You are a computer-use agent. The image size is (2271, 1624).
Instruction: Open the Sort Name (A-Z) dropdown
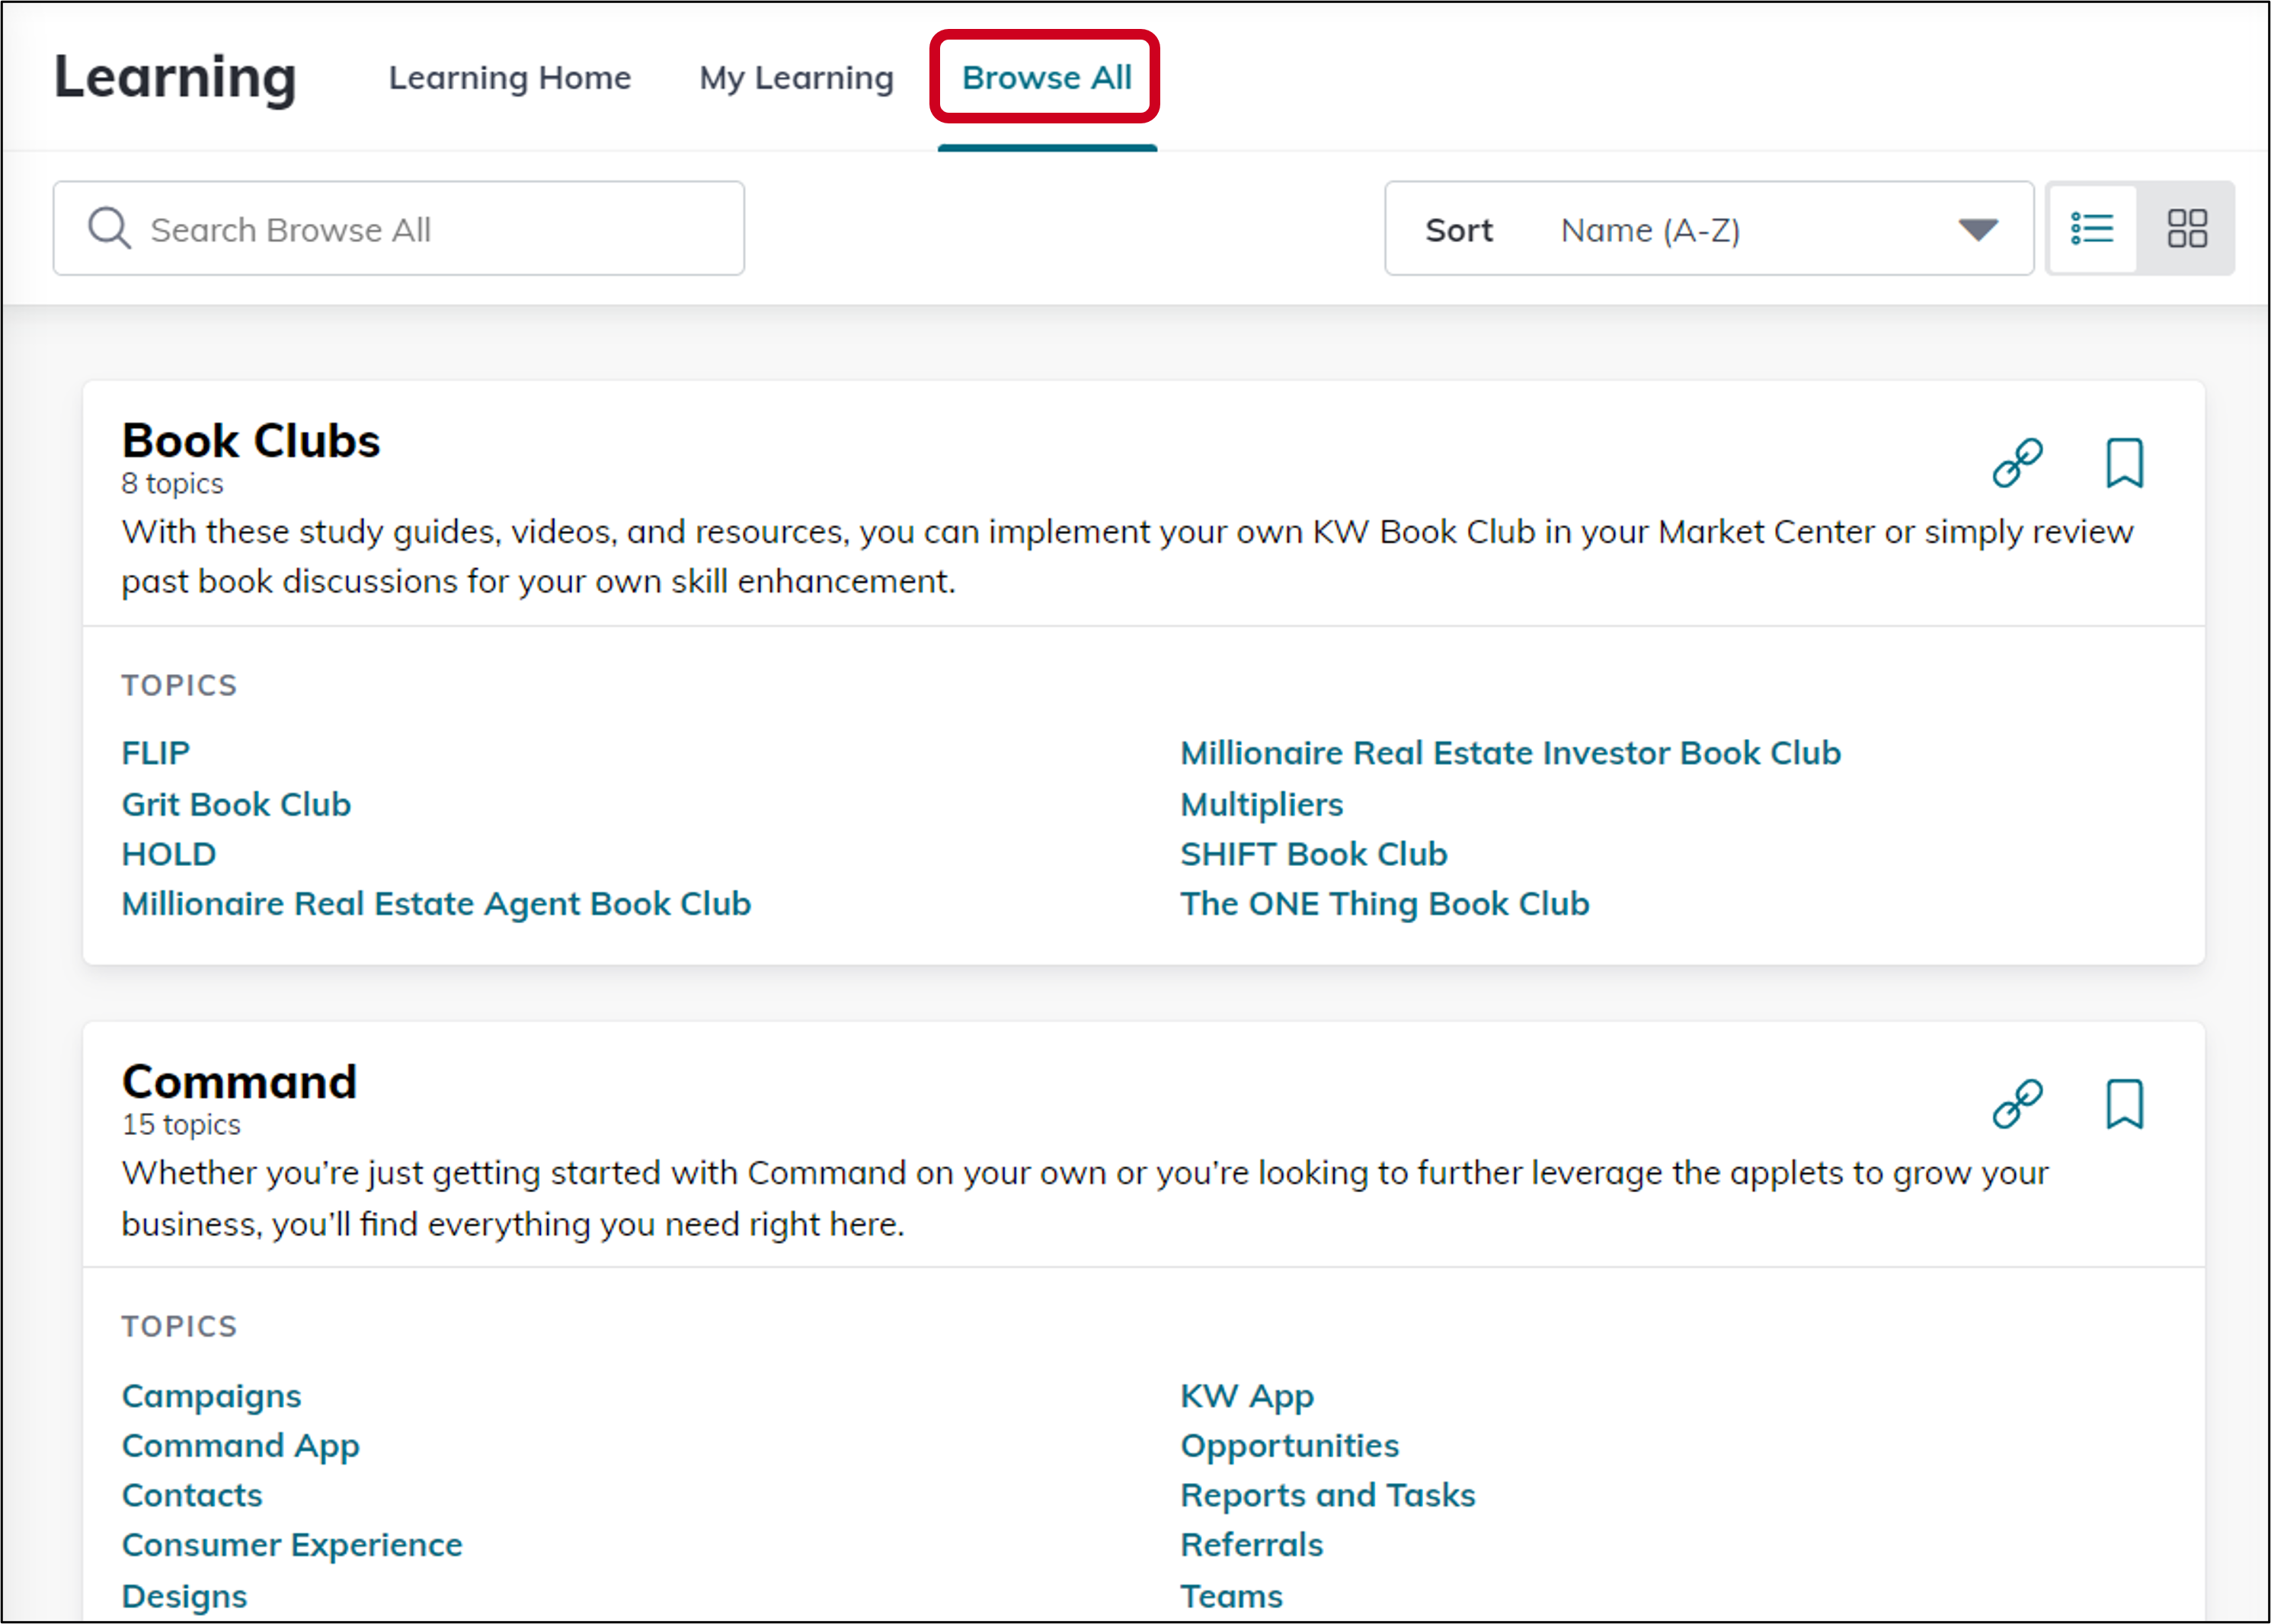[1709, 229]
